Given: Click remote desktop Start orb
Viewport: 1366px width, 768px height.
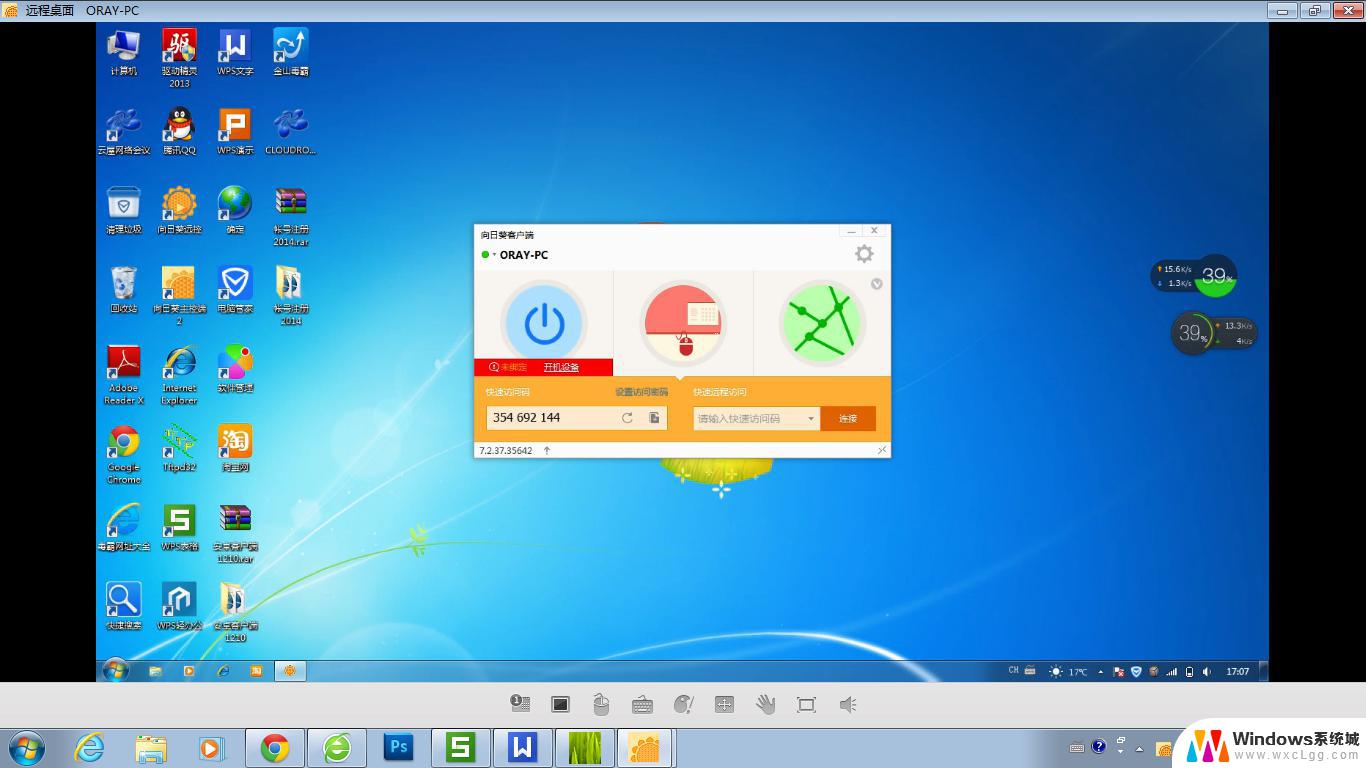Looking at the screenshot, I should point(115,670).
